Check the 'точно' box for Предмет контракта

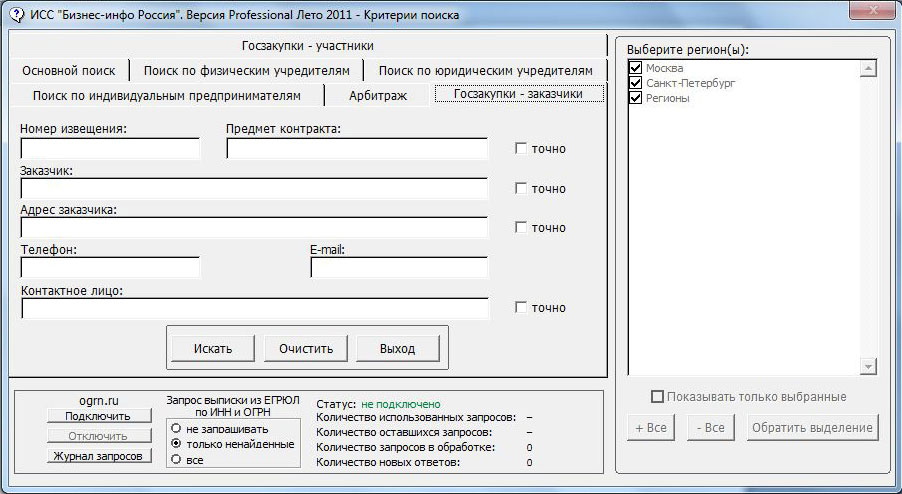(520, 149)
